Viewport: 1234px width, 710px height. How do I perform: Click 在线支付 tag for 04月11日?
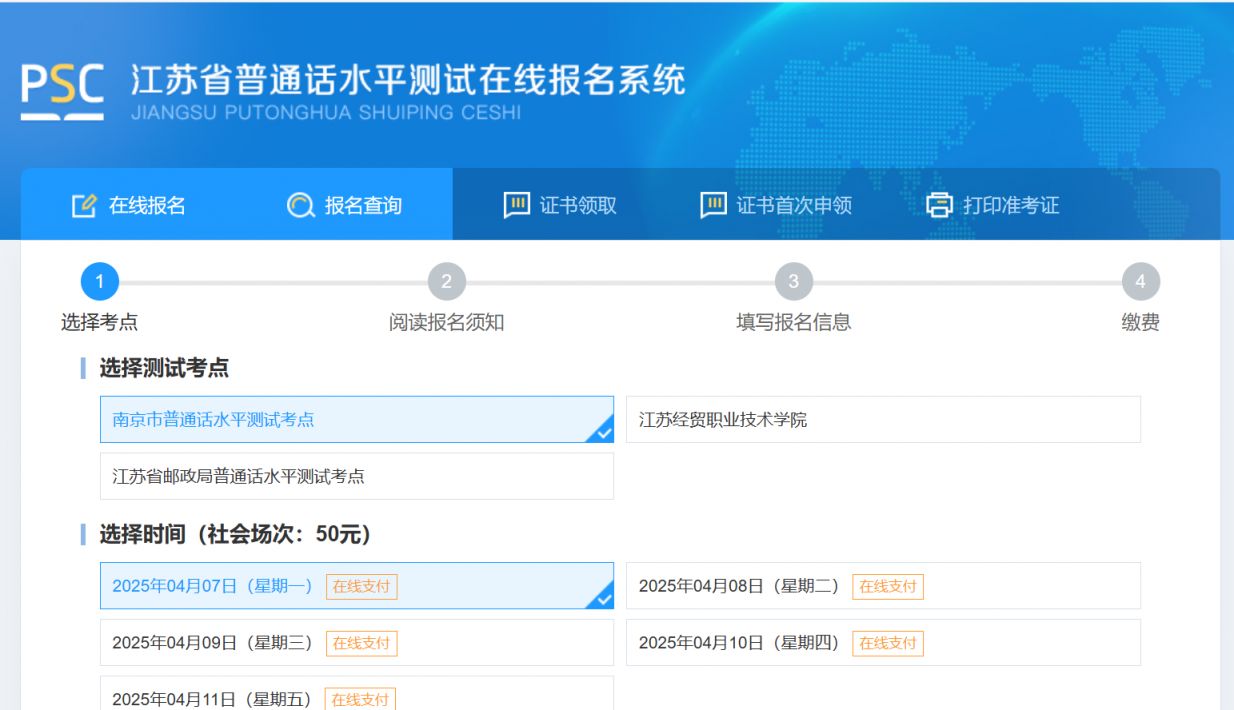tap(361, 699)
